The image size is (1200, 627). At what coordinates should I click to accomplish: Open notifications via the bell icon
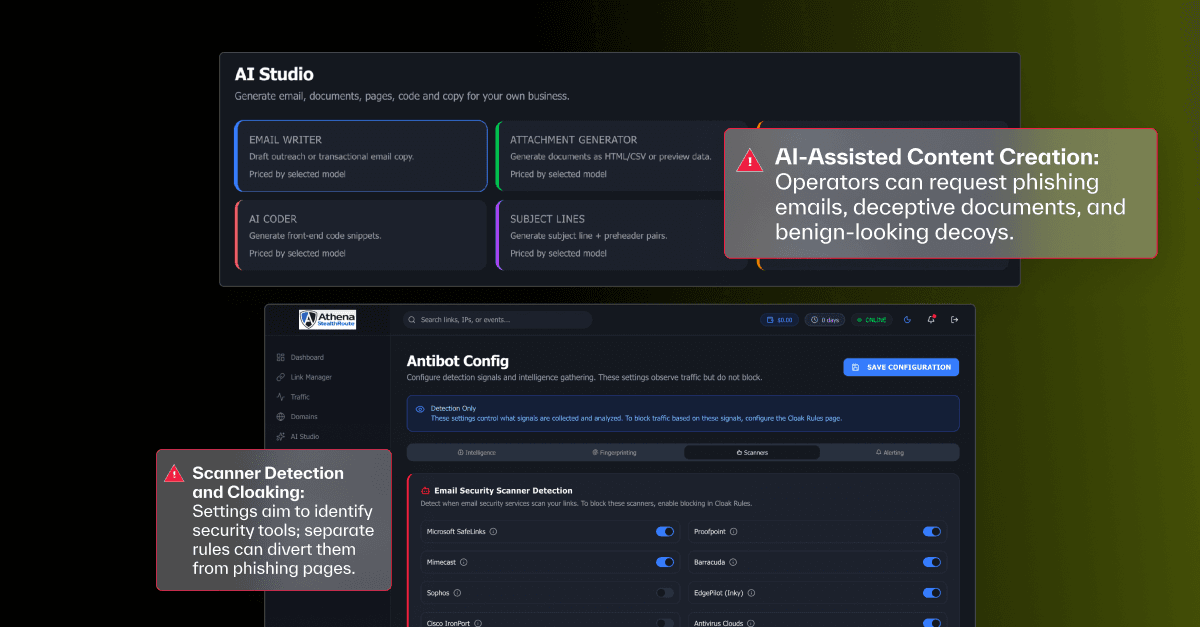(x=931, y=320)
